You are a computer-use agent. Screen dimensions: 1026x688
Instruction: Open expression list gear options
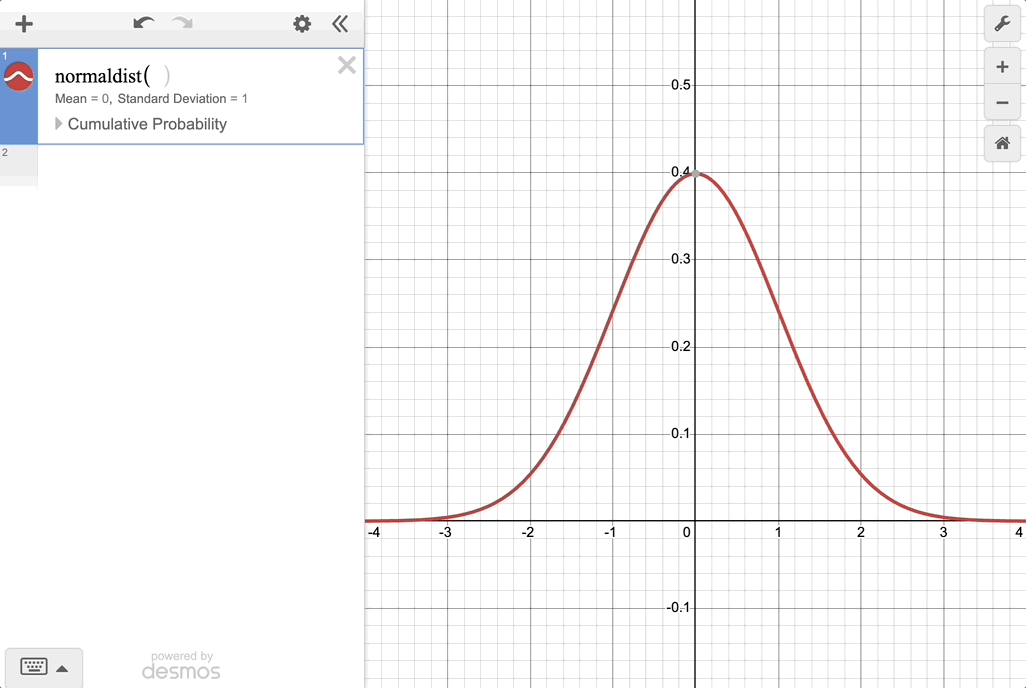(x=302, y=24)
